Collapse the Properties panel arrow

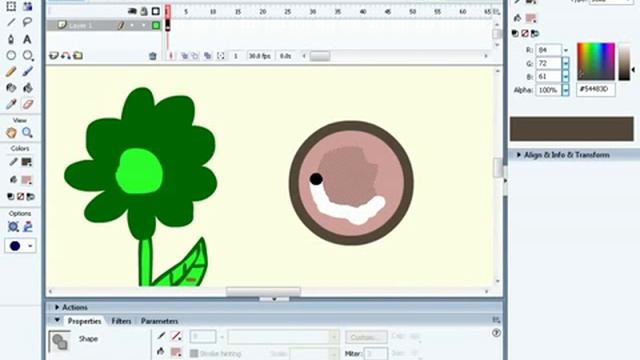[x=57, y=320]
